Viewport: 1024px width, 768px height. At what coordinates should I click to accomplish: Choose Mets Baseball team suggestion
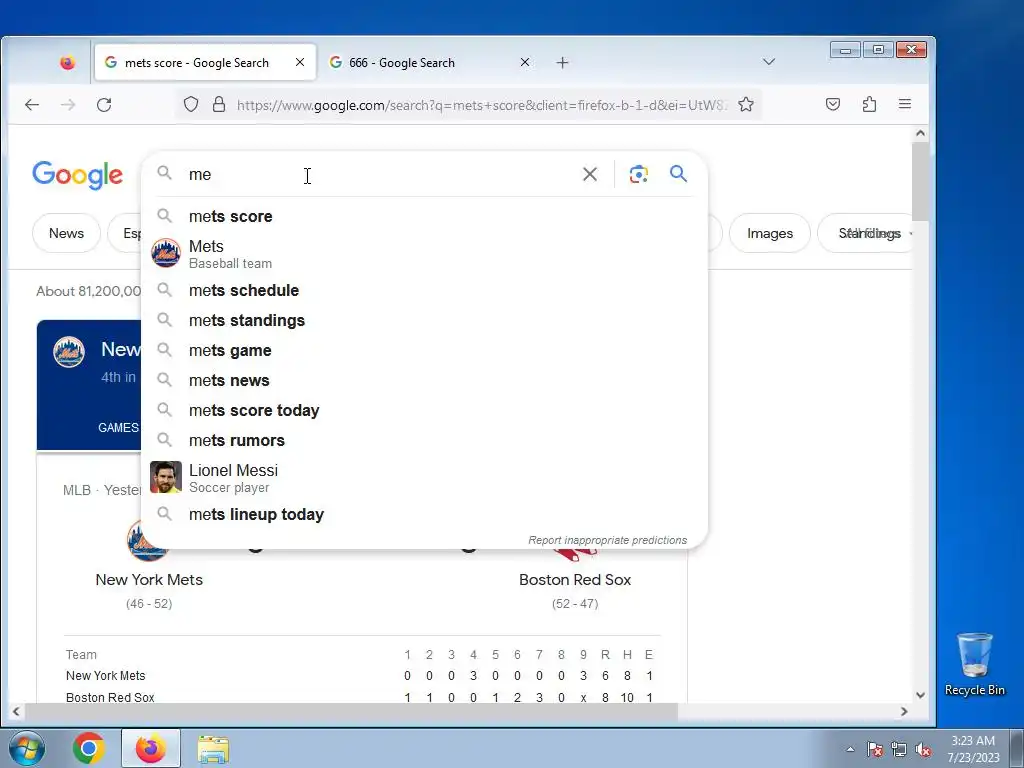(x=424, y=253)
